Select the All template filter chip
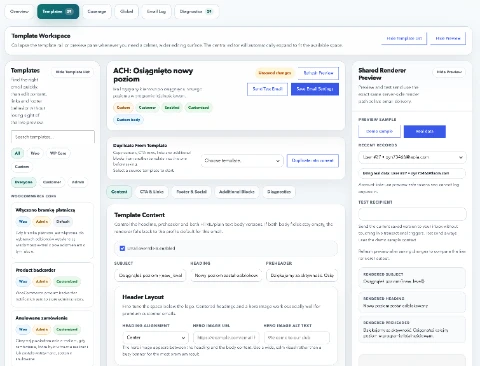The width and height of the screenshot is (480, 366). (17, 153)
